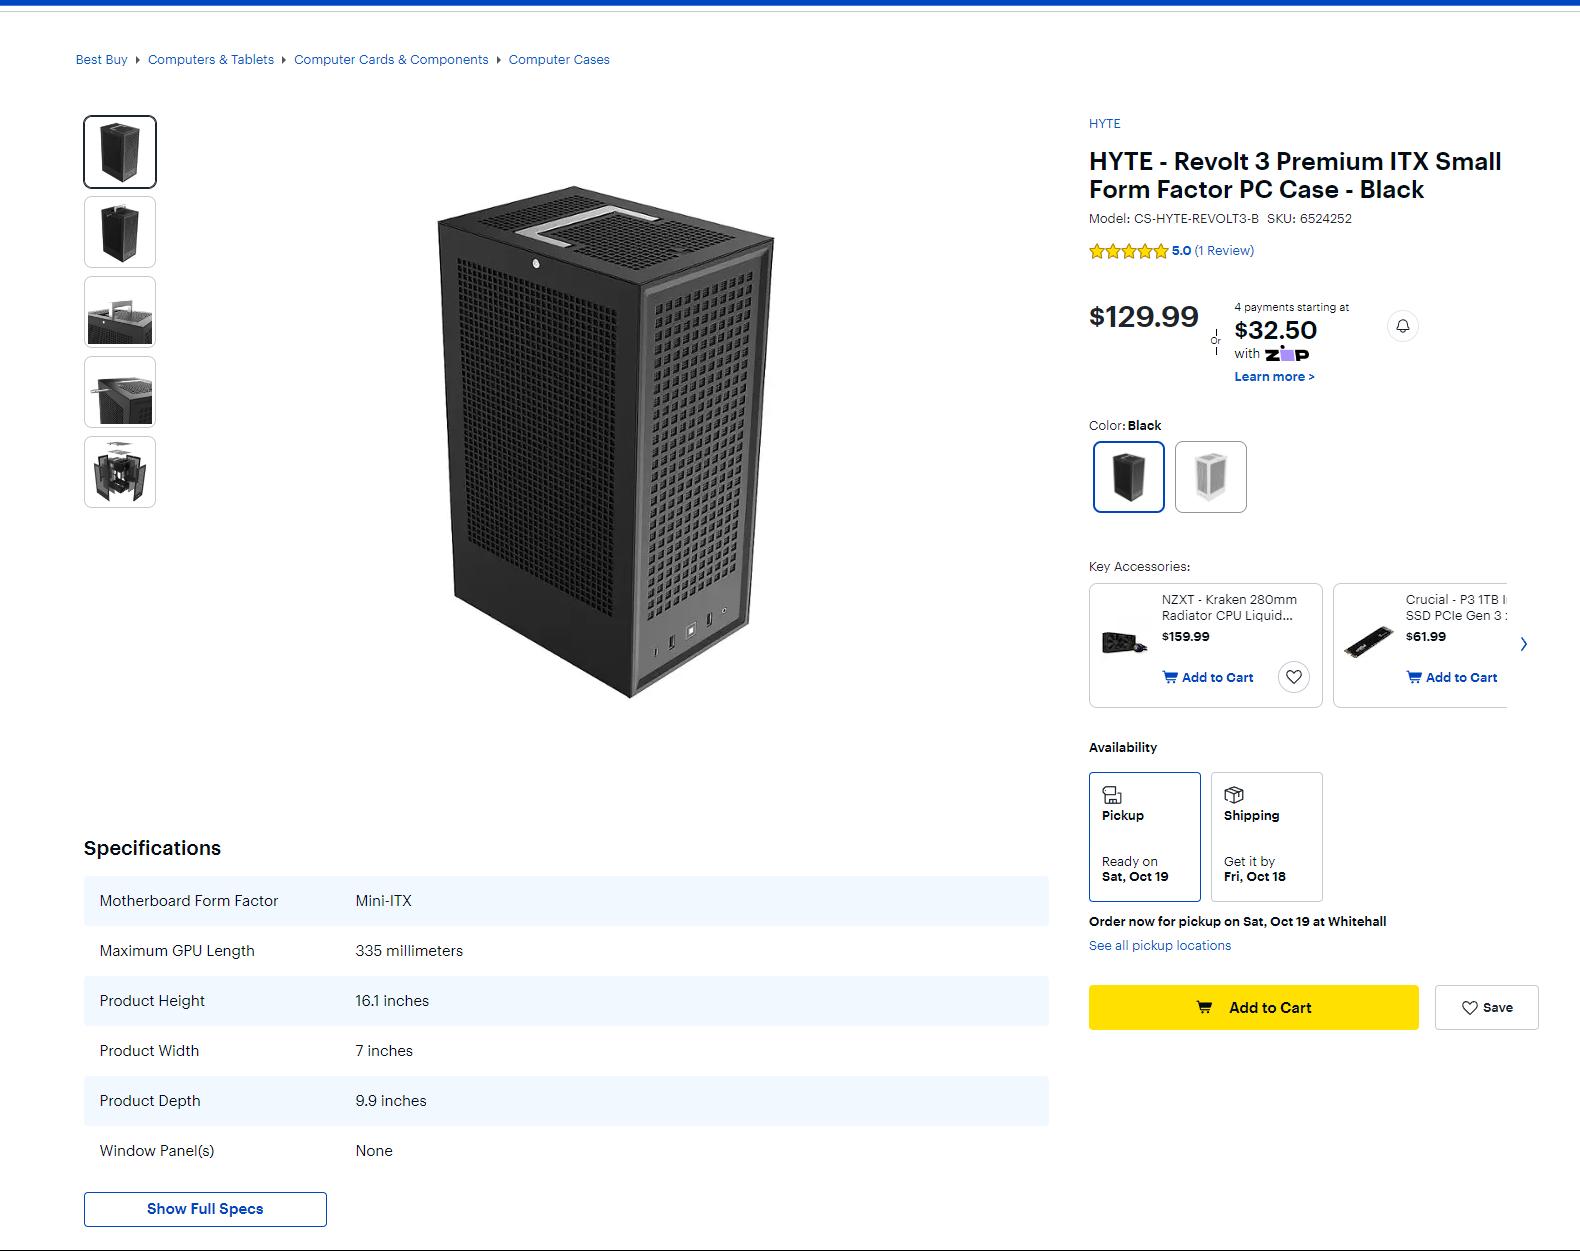Open Computer Cases in the breadcrumb
The image size is (1580, 1251).
click(559, 59)
